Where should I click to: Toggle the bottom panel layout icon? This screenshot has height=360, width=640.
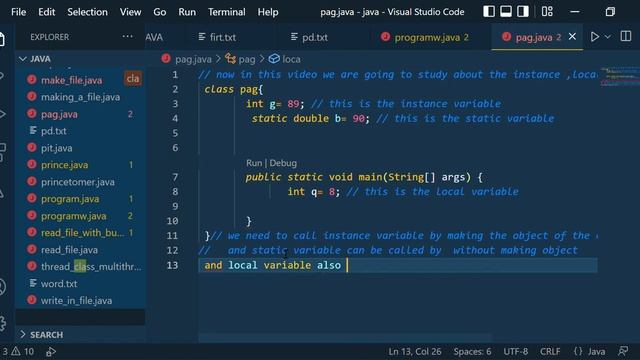click(x=506, y=11)
